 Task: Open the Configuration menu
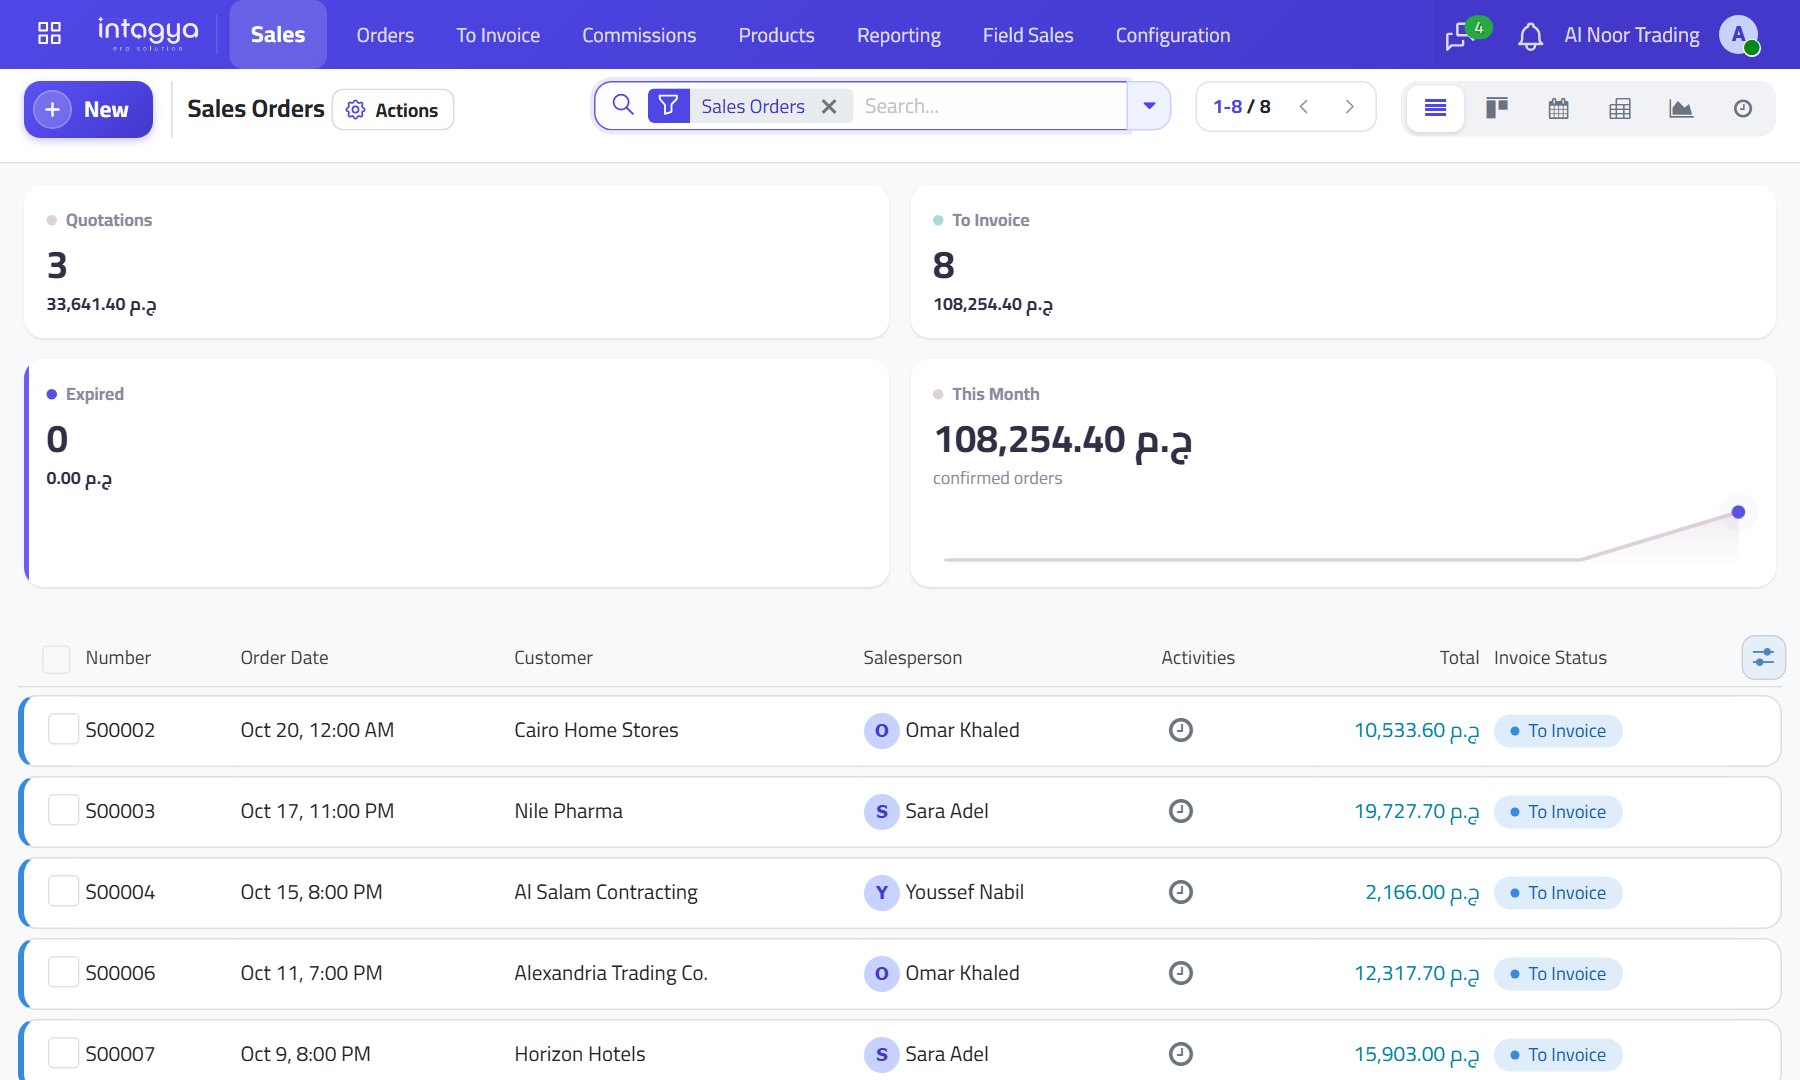click(1173, 35)
